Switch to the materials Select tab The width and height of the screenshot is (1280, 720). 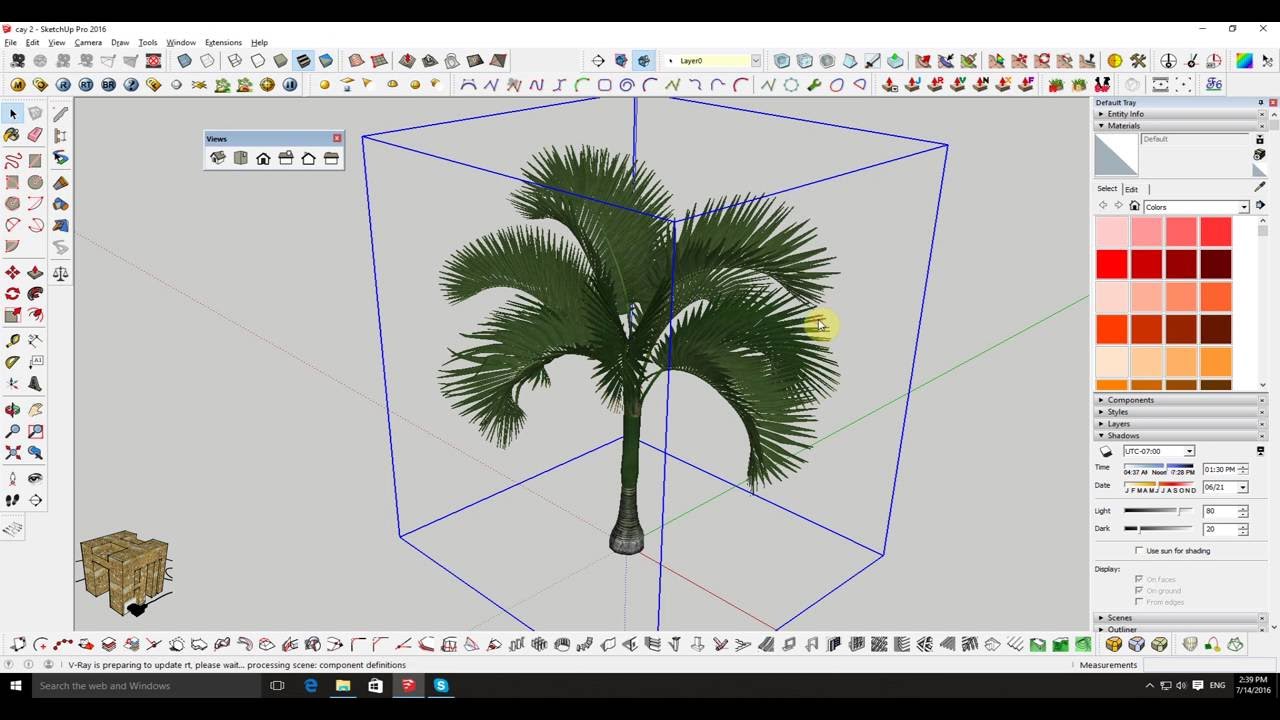click(1107, 189)
